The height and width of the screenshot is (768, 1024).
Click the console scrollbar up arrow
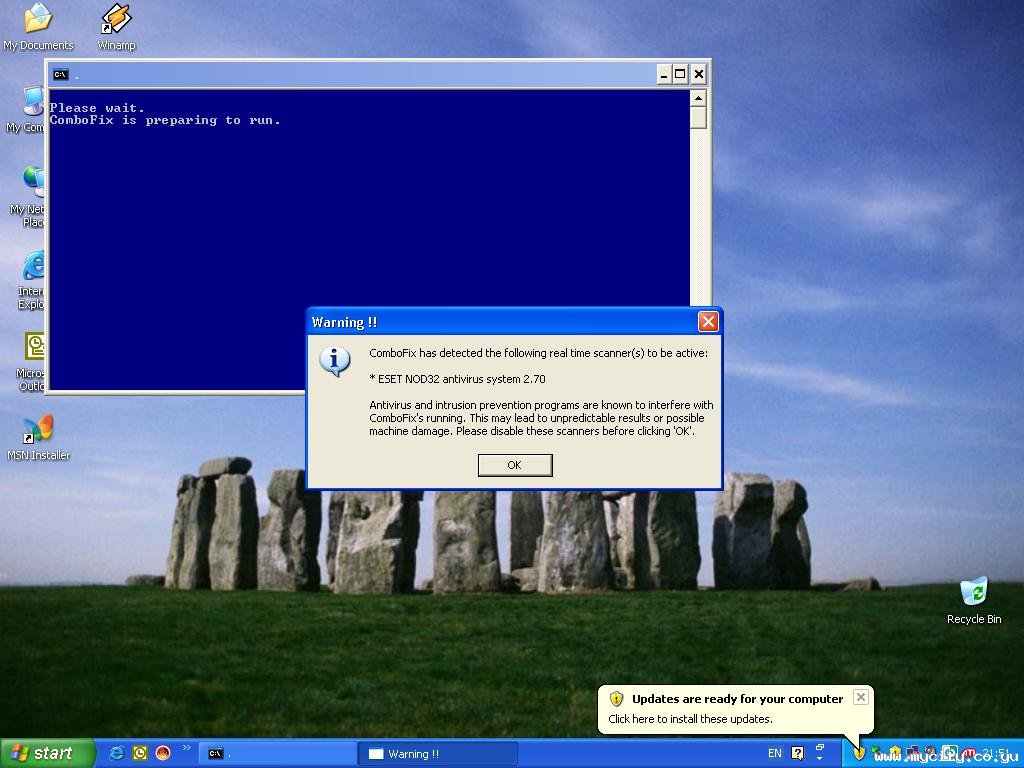(x=698, y=98)
